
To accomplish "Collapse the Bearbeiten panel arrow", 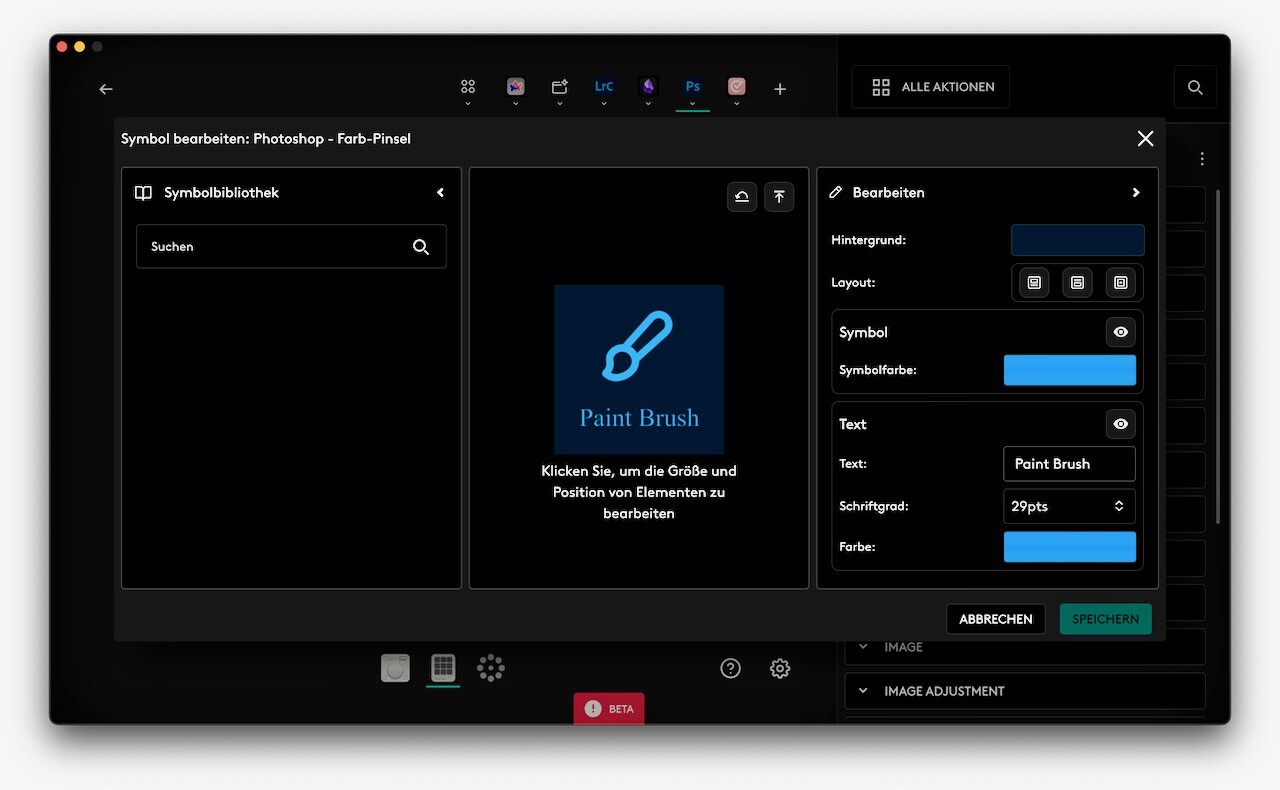I will [x=1135, y=193].
